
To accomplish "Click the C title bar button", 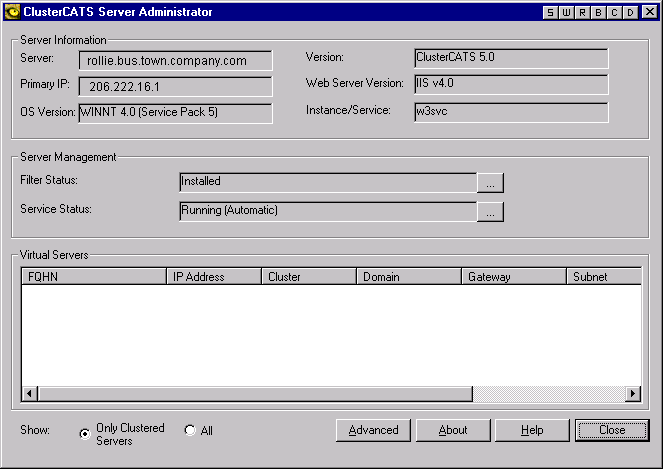I will (x=614, y=12).
